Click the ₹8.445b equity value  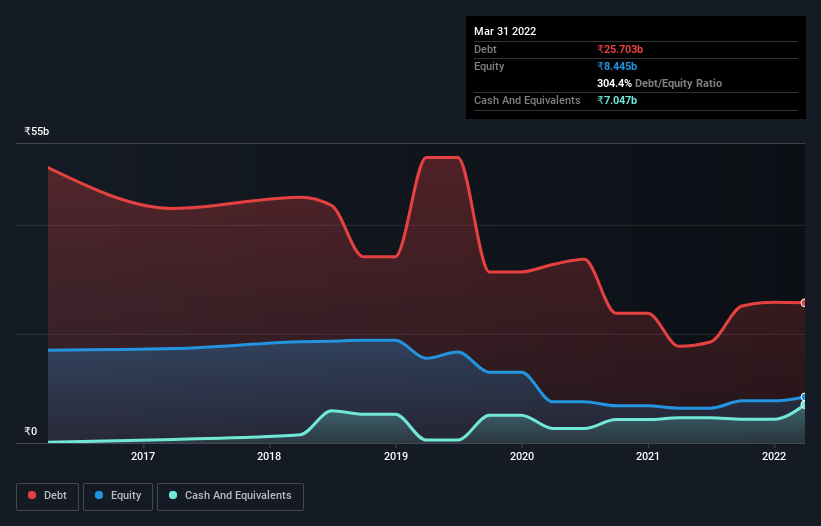(617, 66)
